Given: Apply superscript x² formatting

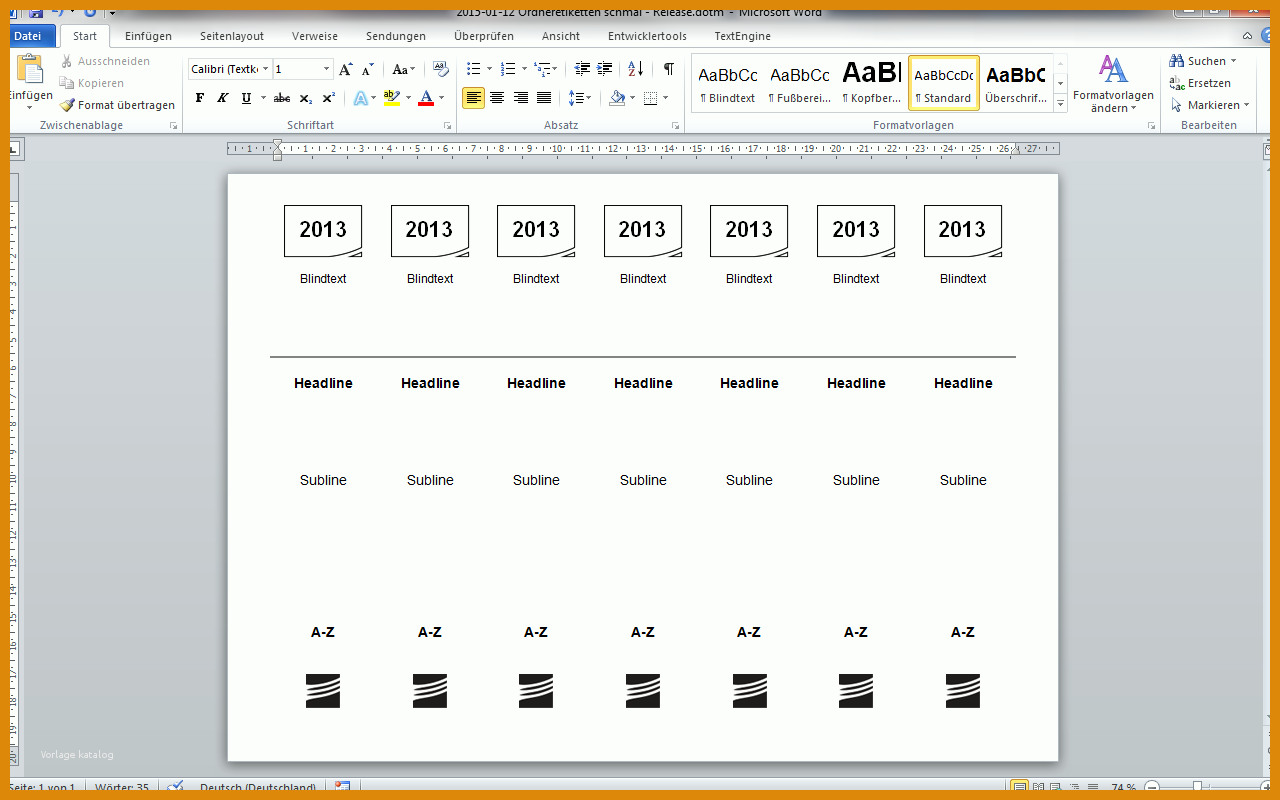Looking at the screenshot, I should [328, 98].
